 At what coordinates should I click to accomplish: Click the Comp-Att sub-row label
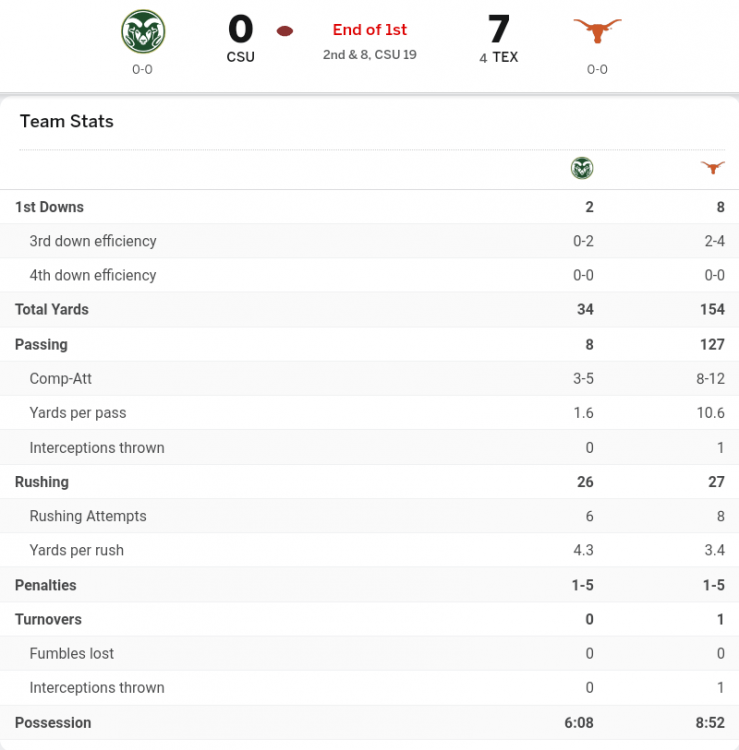pos(61,379)
